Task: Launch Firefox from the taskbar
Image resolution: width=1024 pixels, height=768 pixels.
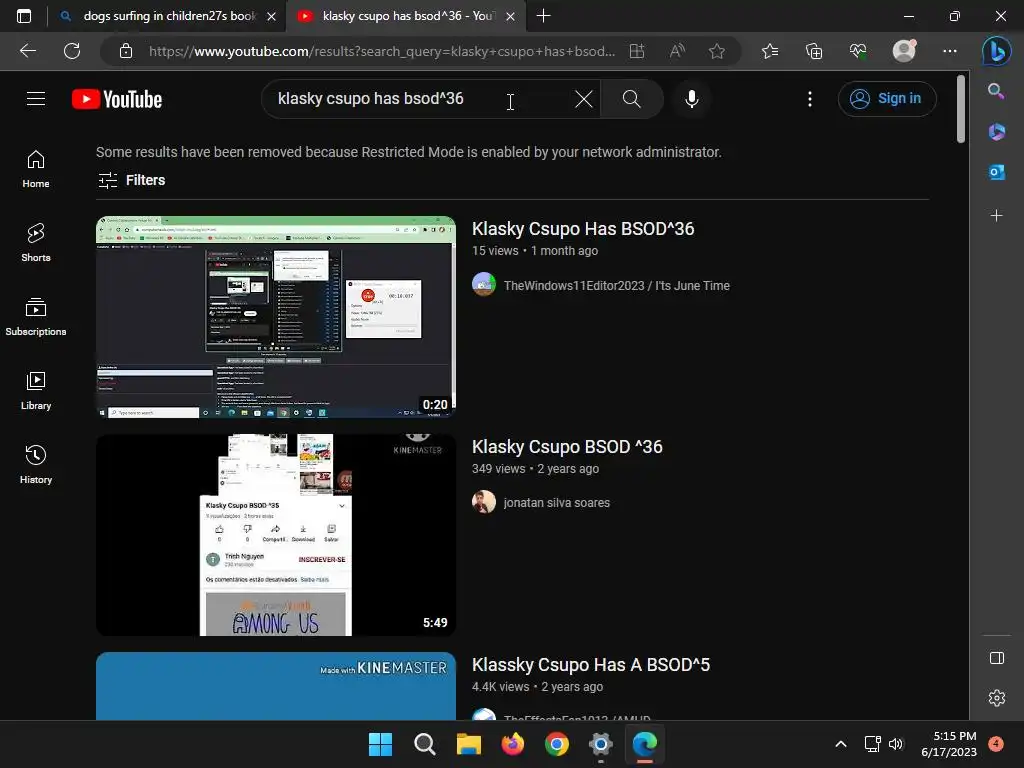Action: 513,744
